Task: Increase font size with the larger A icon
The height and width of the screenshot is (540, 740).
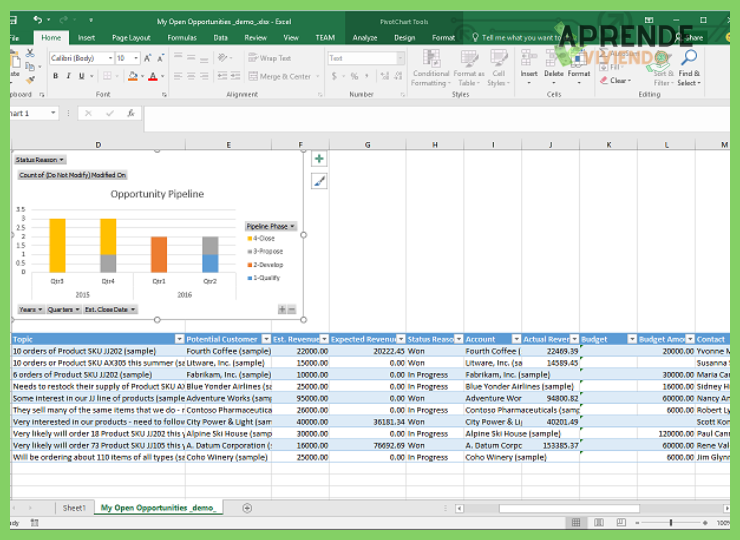Action: [x=148, y=58]
